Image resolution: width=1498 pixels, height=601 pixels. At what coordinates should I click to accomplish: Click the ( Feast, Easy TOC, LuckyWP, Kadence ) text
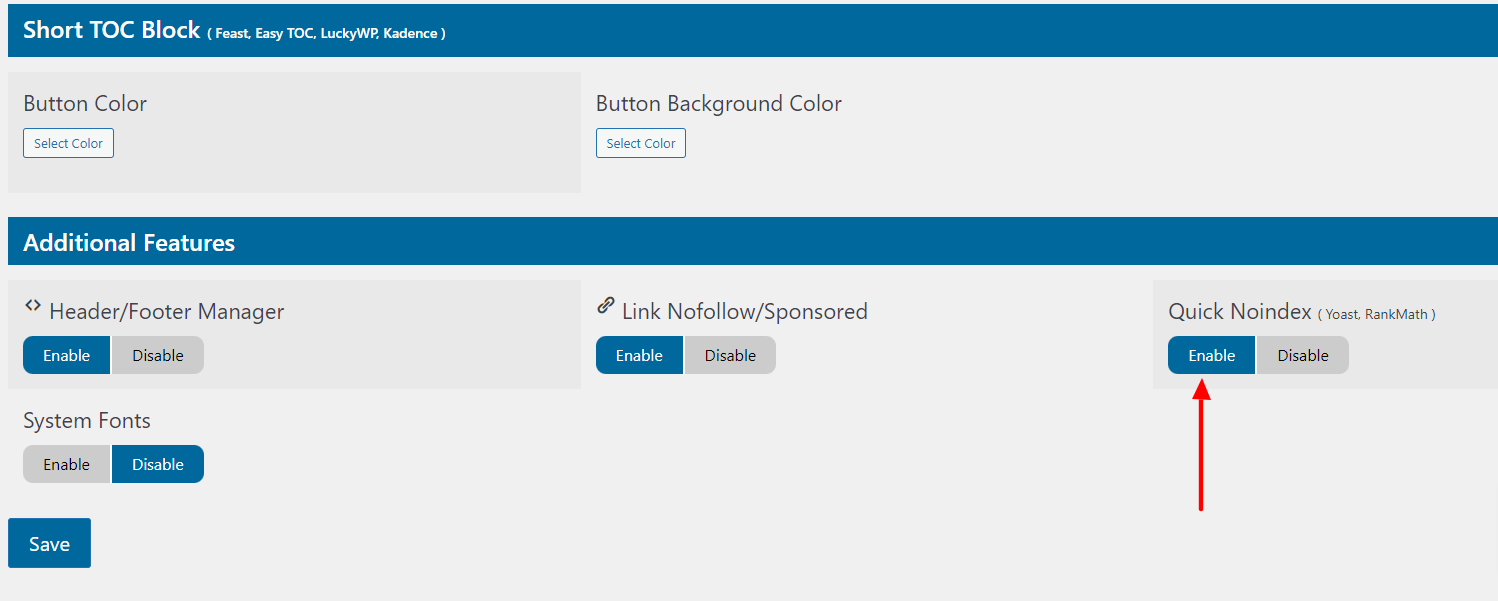click(325, 32)
